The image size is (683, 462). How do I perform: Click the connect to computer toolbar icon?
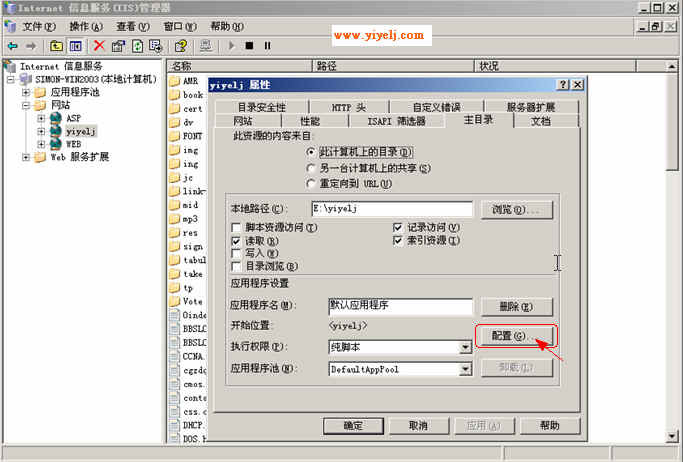(x=206, y=46)
